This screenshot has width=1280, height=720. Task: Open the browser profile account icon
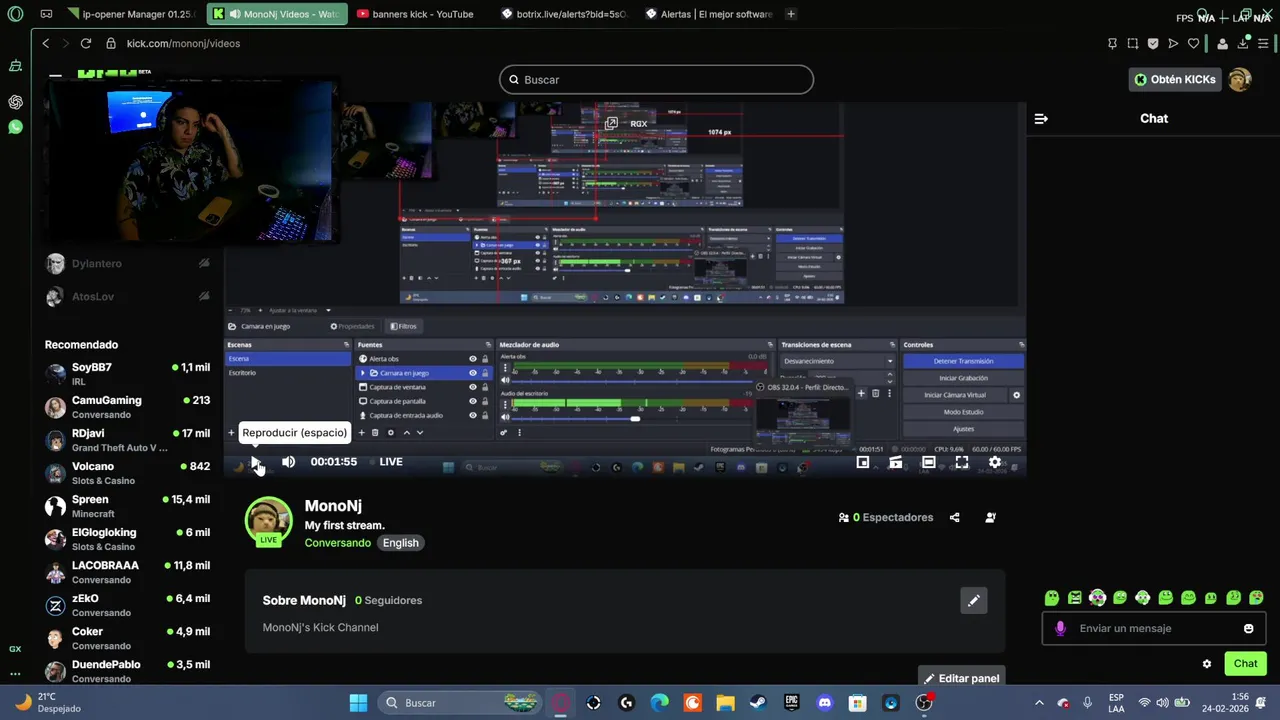(x=1222, y=43)
